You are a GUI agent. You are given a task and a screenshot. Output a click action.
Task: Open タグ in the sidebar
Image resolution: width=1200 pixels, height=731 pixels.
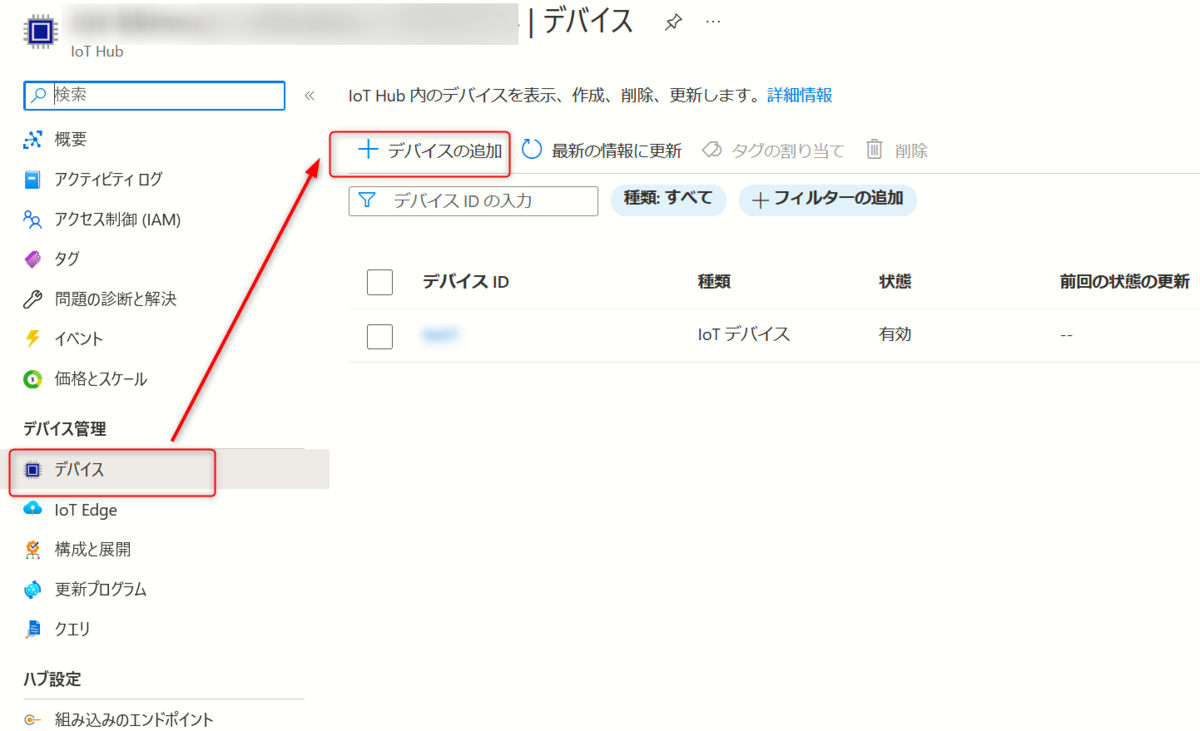[67, 259]
